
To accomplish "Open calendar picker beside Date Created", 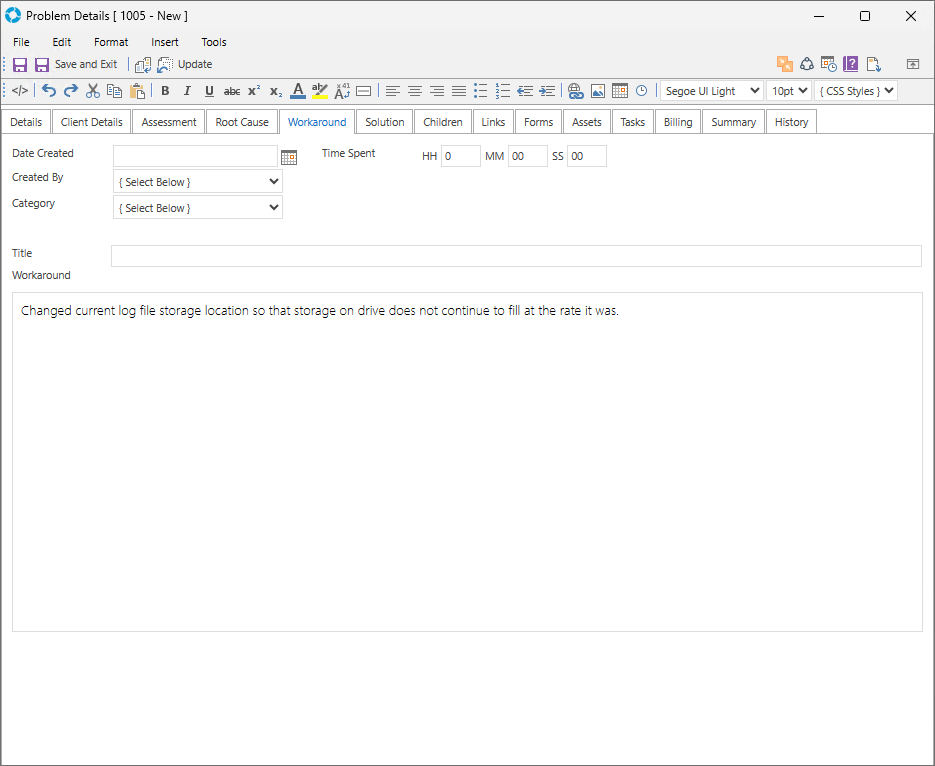I will (x=289, y=157).
